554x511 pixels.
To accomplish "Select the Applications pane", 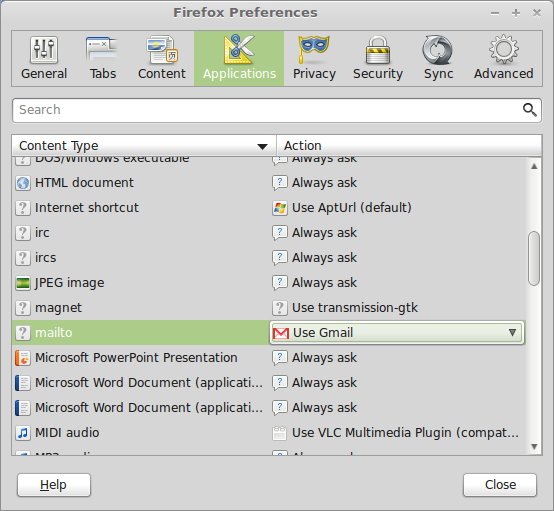I will coord(239,59).
